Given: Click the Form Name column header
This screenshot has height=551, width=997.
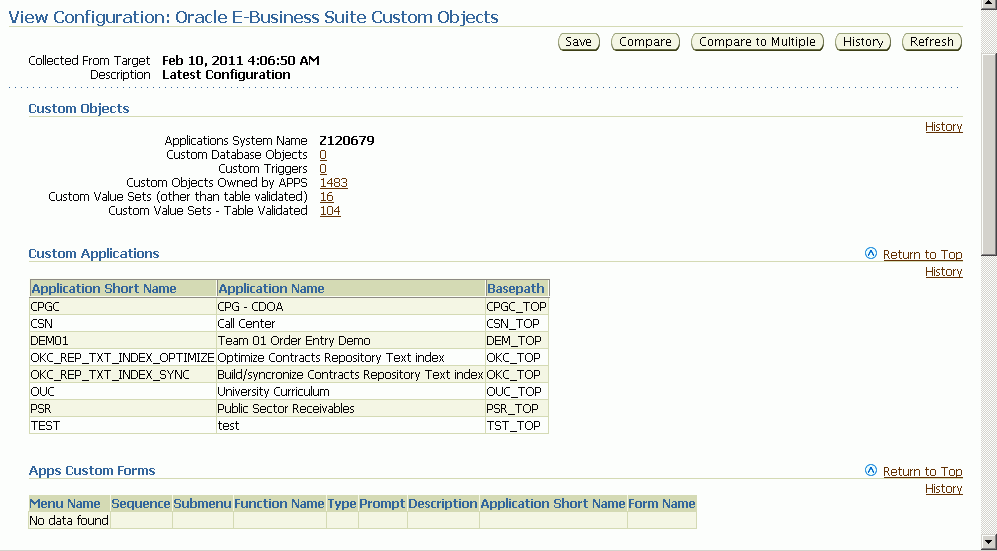Looking at the screenshot, I should click(661, 503).
